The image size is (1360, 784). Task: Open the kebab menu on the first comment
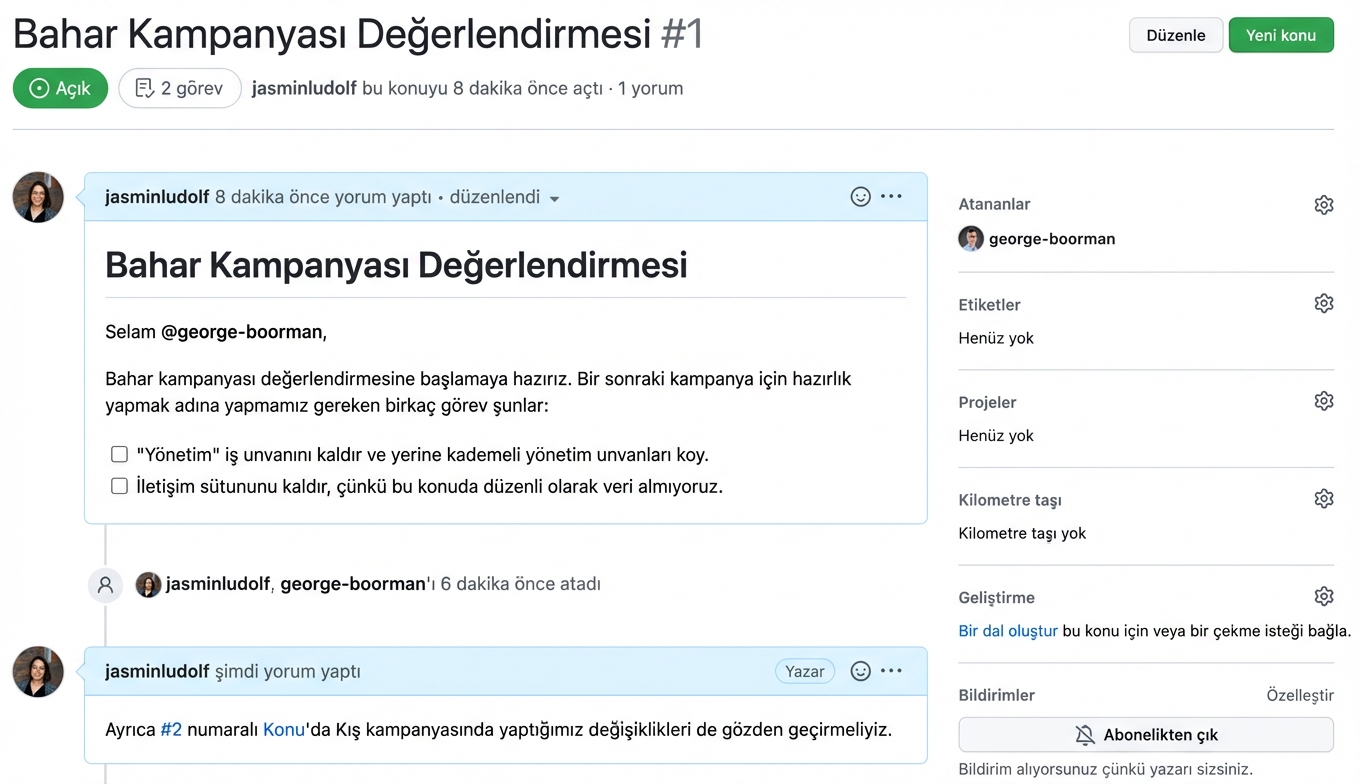click(891, 196)
